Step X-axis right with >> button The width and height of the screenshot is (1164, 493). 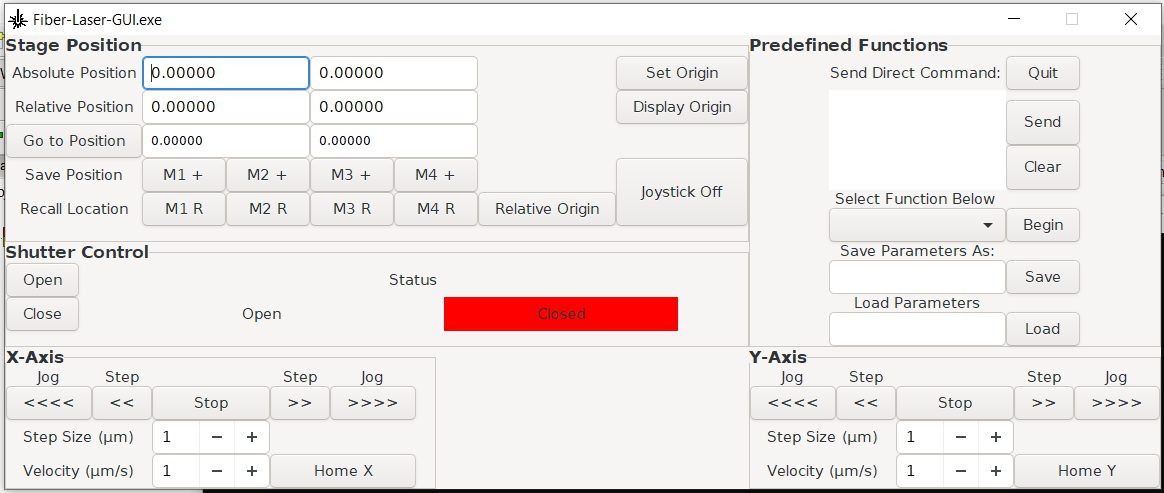(299, 403)
